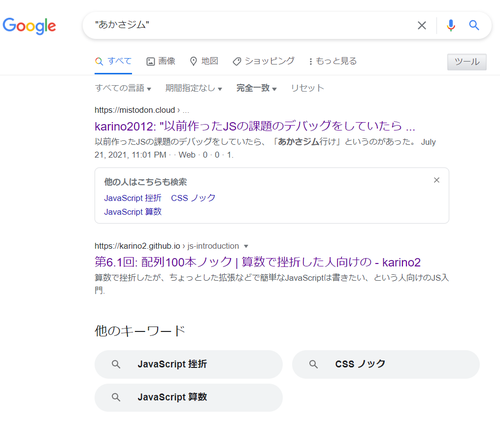500x427 pixels.
Task: Go to Google home via logo
Action: click(29, 26)
